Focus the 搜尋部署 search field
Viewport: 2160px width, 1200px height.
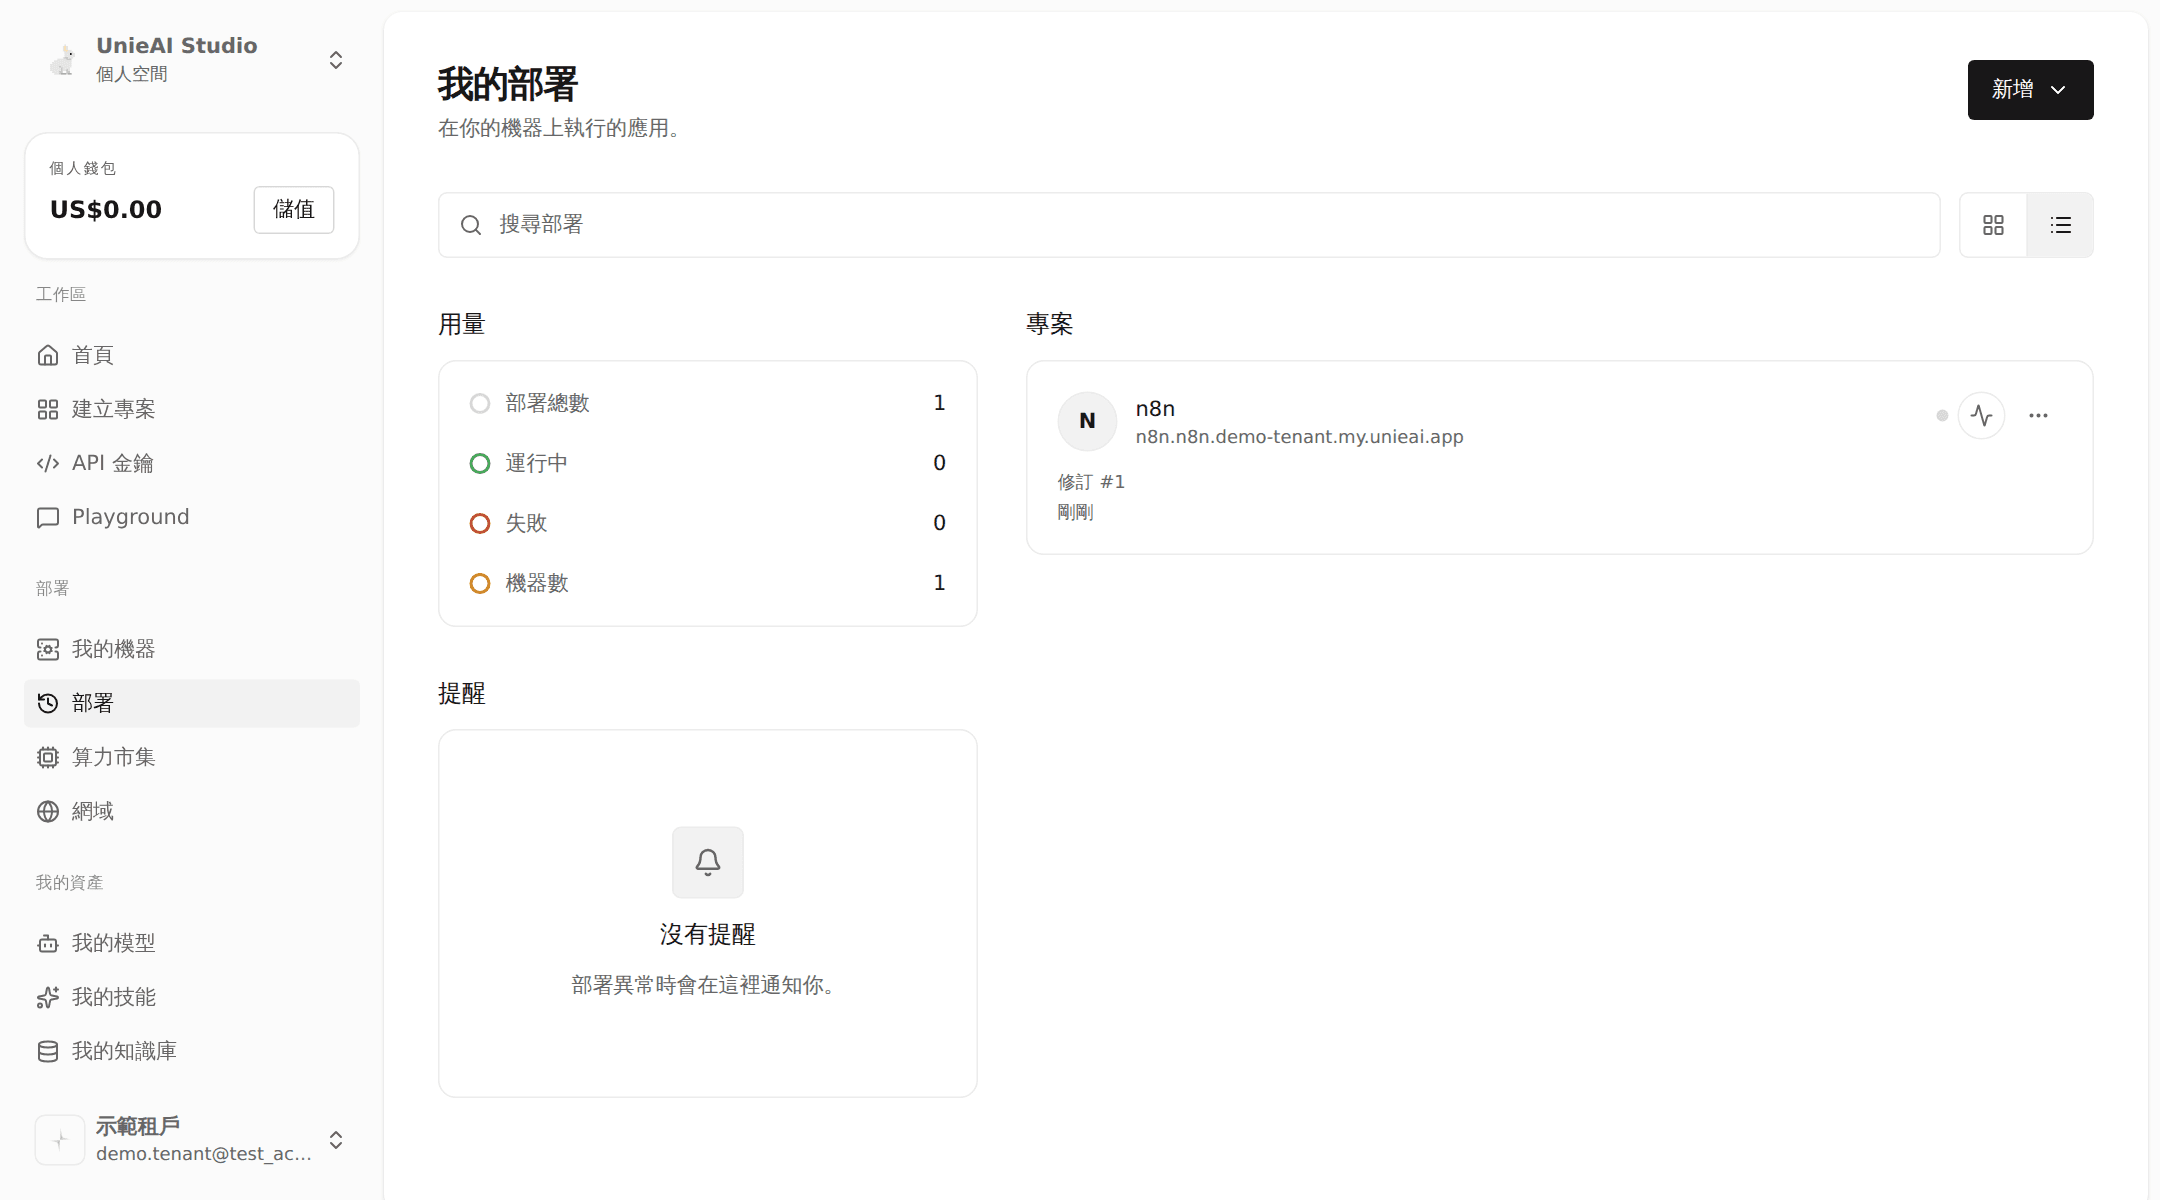[x=1189, y=225]
